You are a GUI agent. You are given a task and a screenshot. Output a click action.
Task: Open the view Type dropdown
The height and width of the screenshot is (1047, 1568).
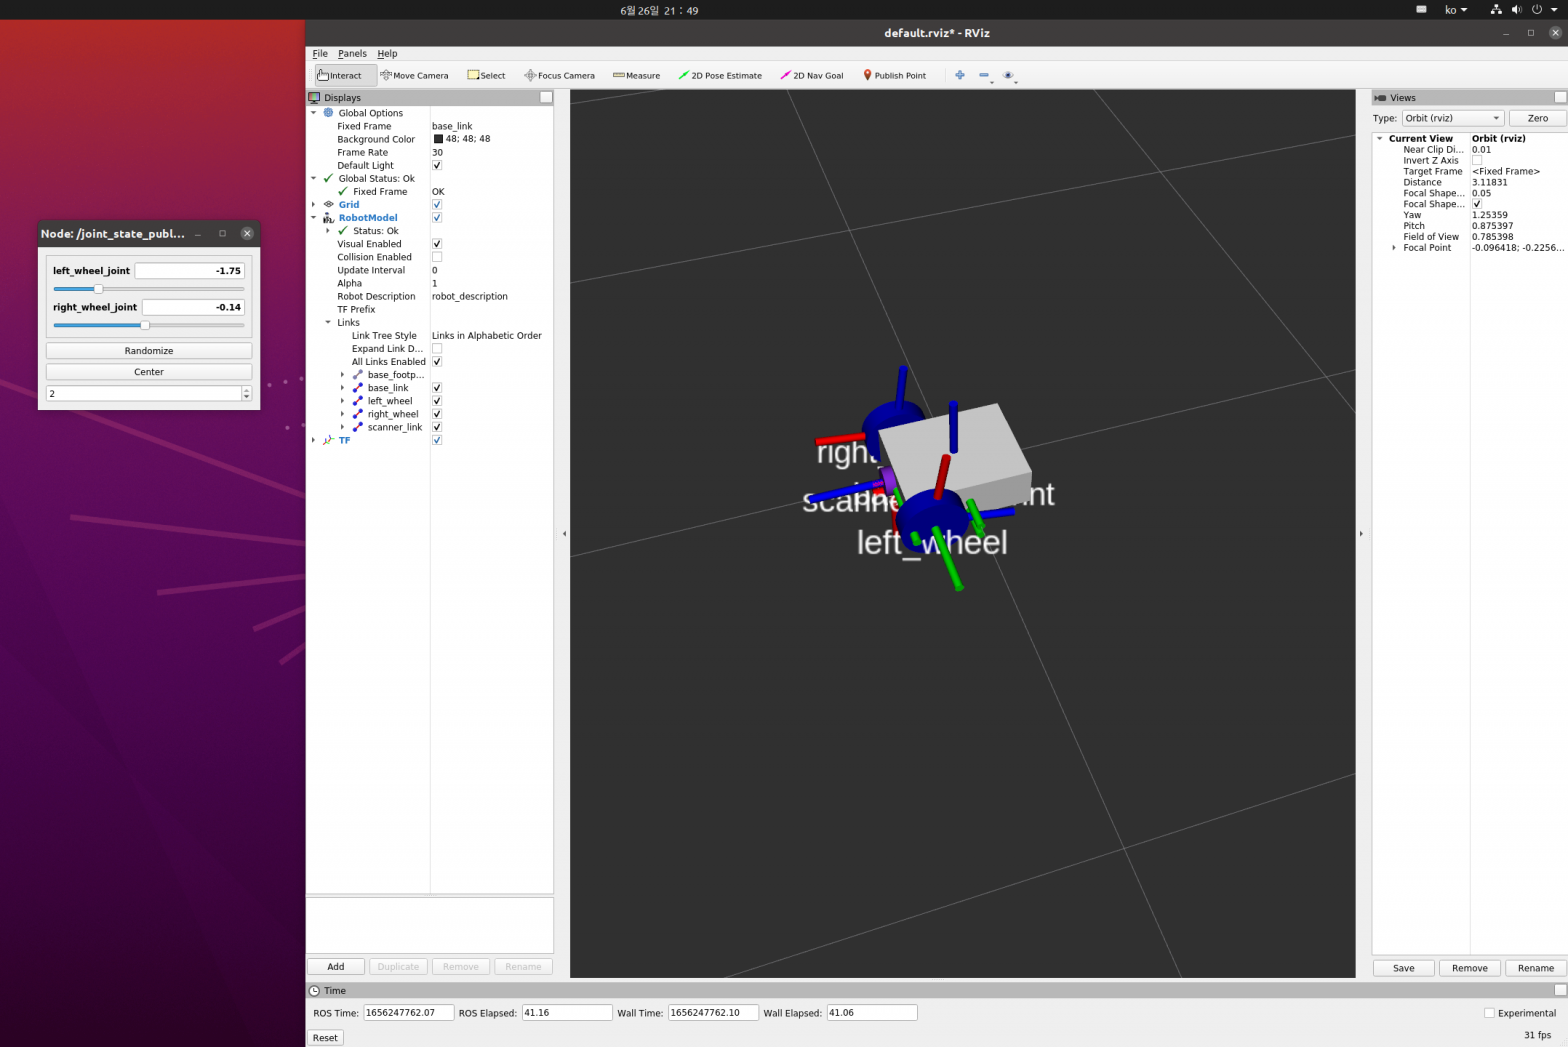[x=1451, y=118]
